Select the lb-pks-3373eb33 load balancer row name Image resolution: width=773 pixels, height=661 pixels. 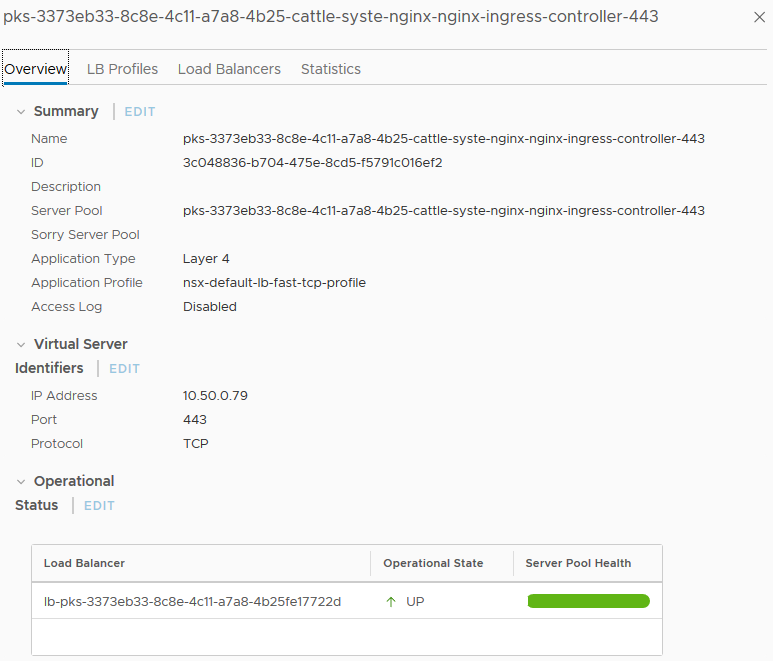[192, 602]
